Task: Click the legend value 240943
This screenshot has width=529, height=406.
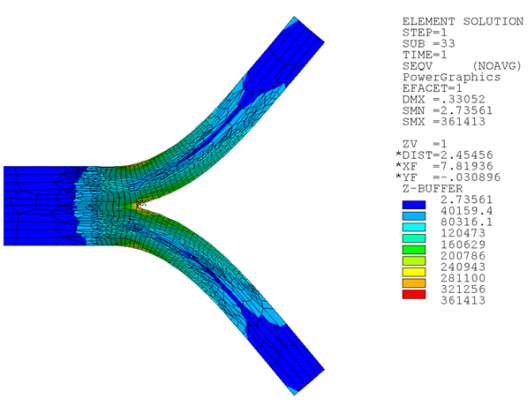Action: pyautogui.click(x=463, y=267)
